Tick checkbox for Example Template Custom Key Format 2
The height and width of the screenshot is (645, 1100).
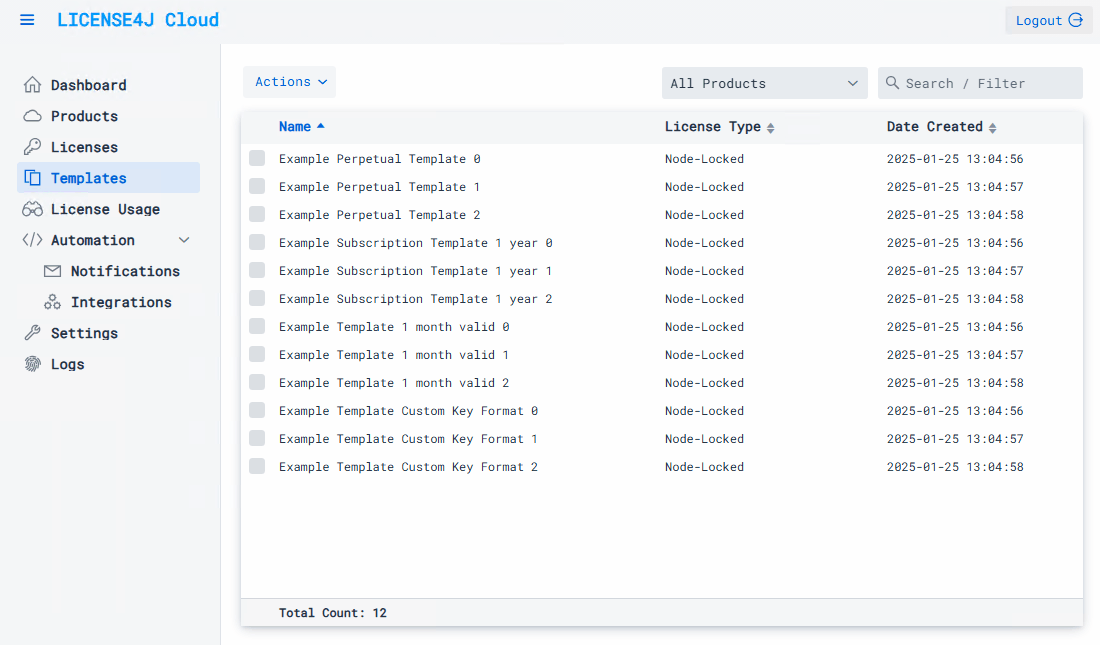(x=257, y=466)
